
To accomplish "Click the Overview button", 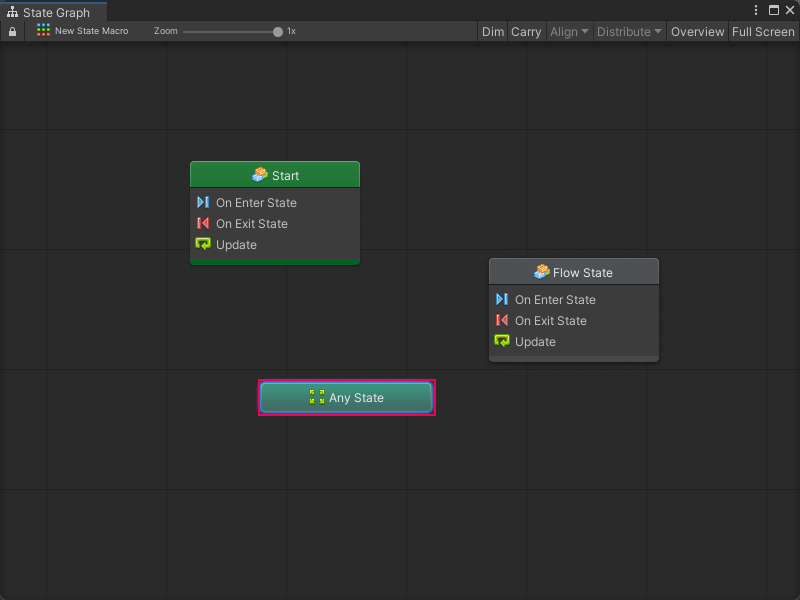I will (x=697, y=31).
